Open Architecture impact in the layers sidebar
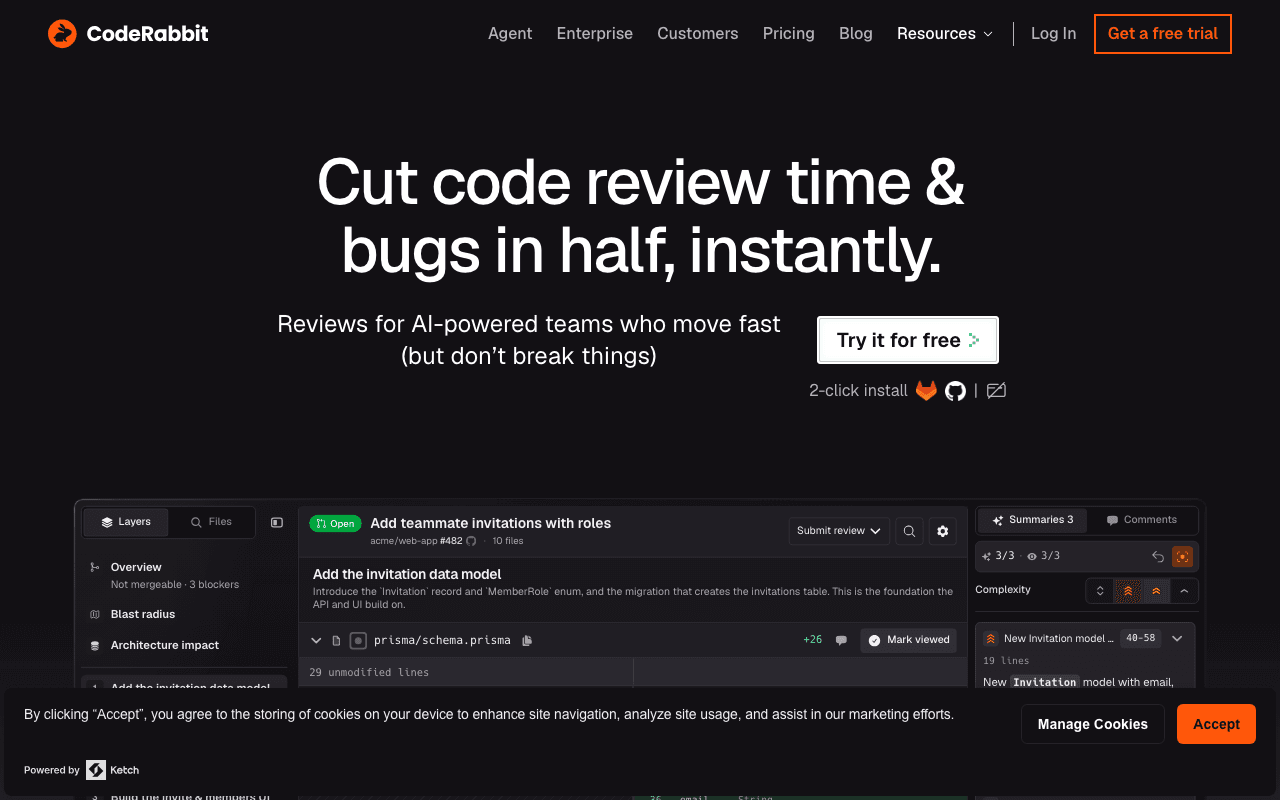This screenshot has width=1280, height=800. pos(164,645)
